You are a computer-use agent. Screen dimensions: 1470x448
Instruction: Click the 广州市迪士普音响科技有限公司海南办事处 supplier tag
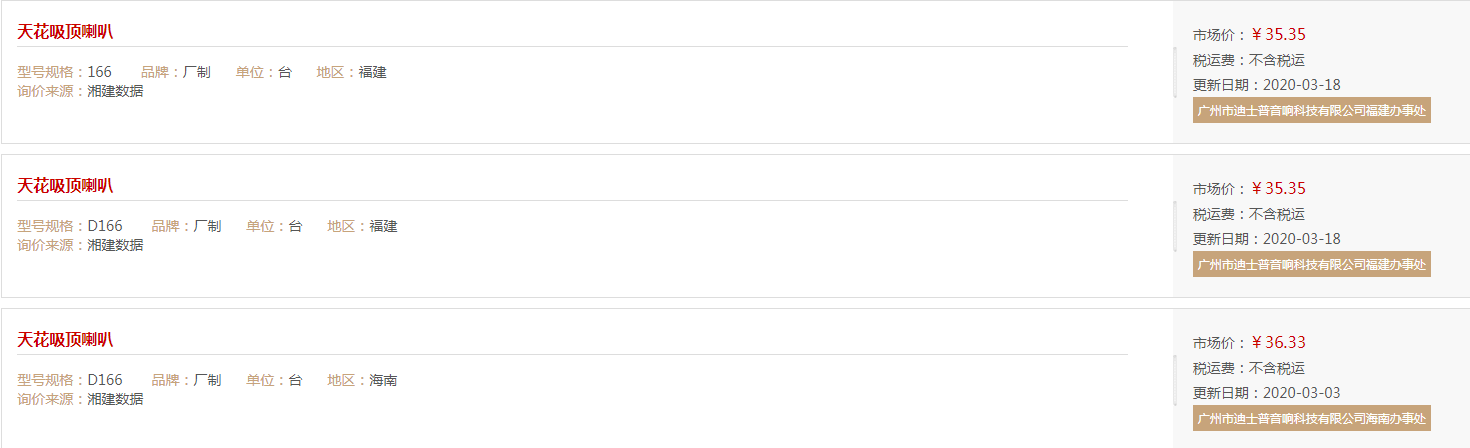point(1312,418)
